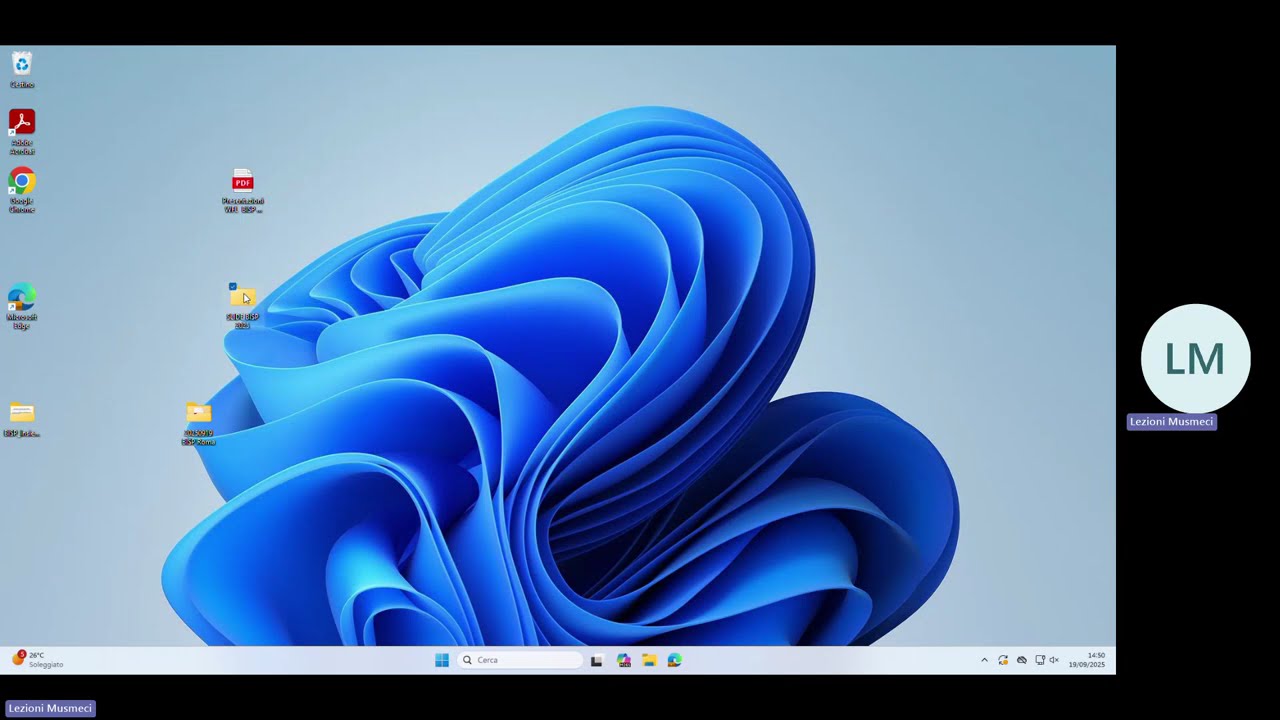Open the Copilot taskbar icon
Screen dimensions: 1280x720
pyautogui.click(x=624, y=660)
